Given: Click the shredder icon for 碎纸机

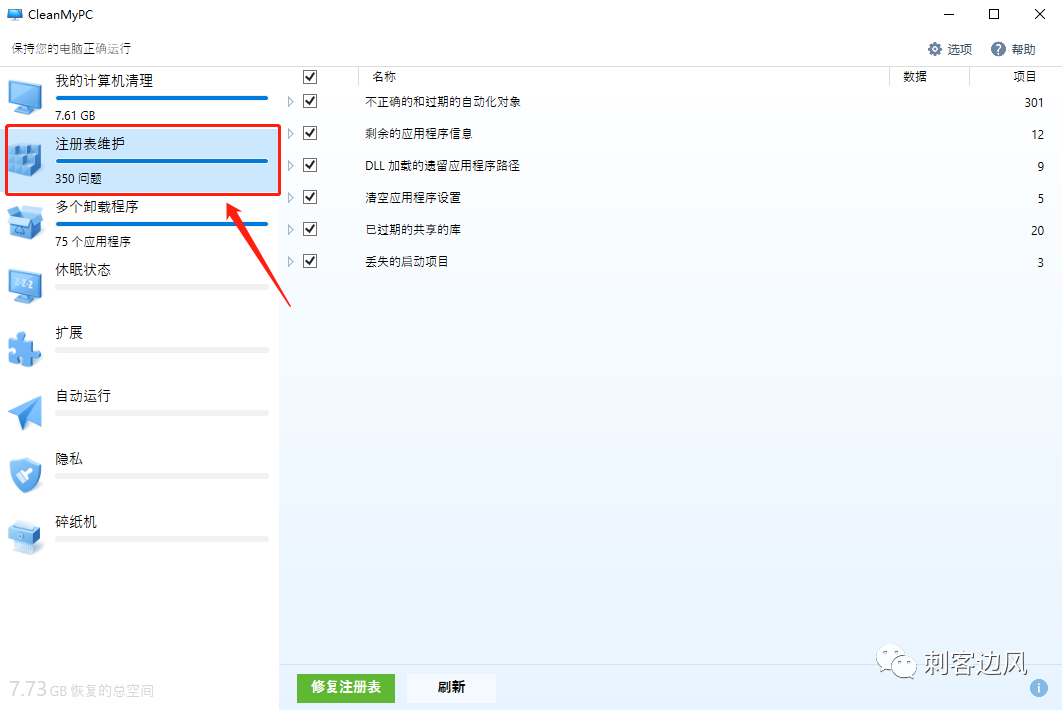Looking at the screenshot, I should [x=25, y=538].
